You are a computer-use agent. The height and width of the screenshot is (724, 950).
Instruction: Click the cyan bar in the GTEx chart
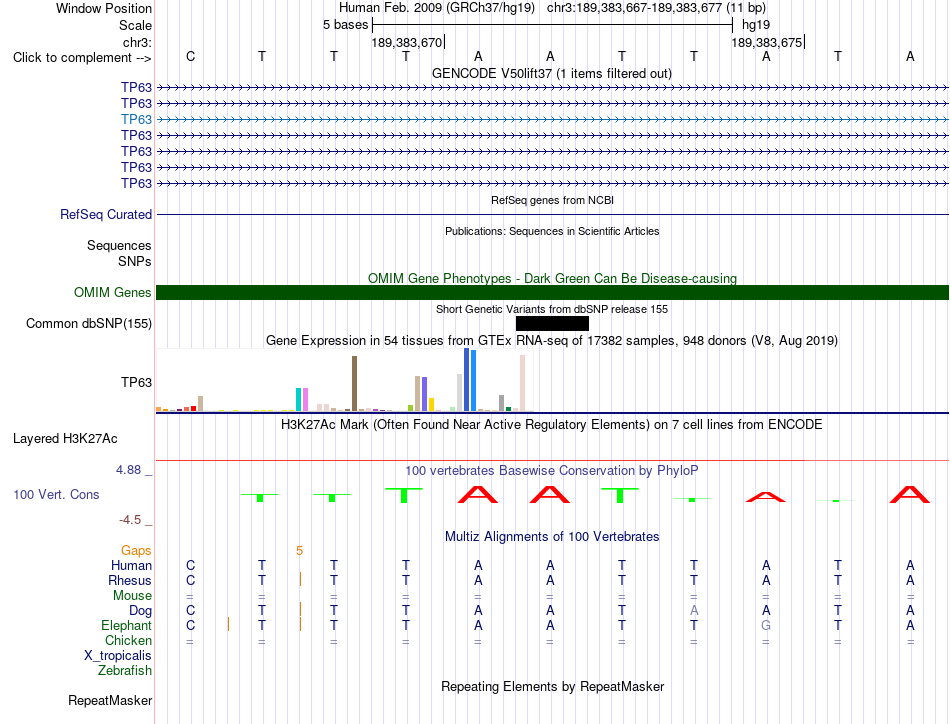298,399
